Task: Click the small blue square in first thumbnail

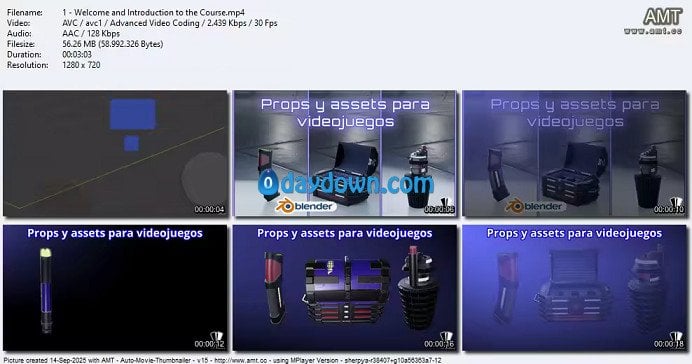Action: tap(131, 143)
